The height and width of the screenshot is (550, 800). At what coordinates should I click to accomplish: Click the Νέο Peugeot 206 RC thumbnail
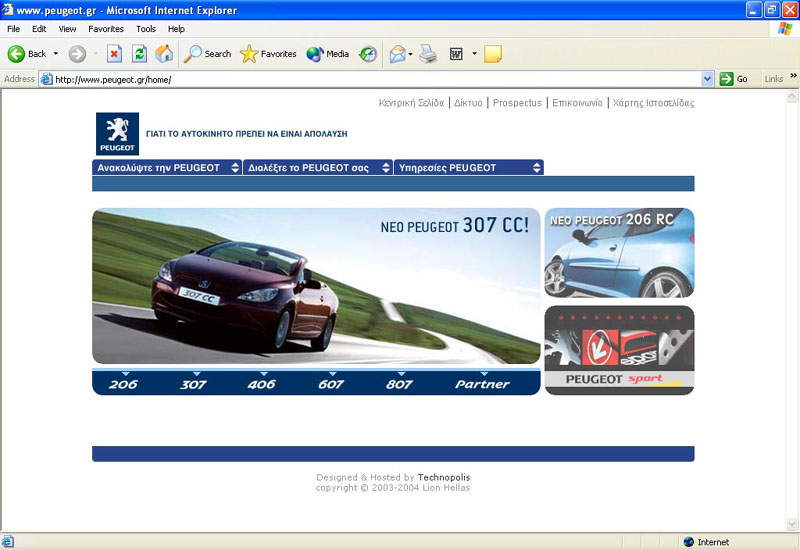click(x=619, y=253)
